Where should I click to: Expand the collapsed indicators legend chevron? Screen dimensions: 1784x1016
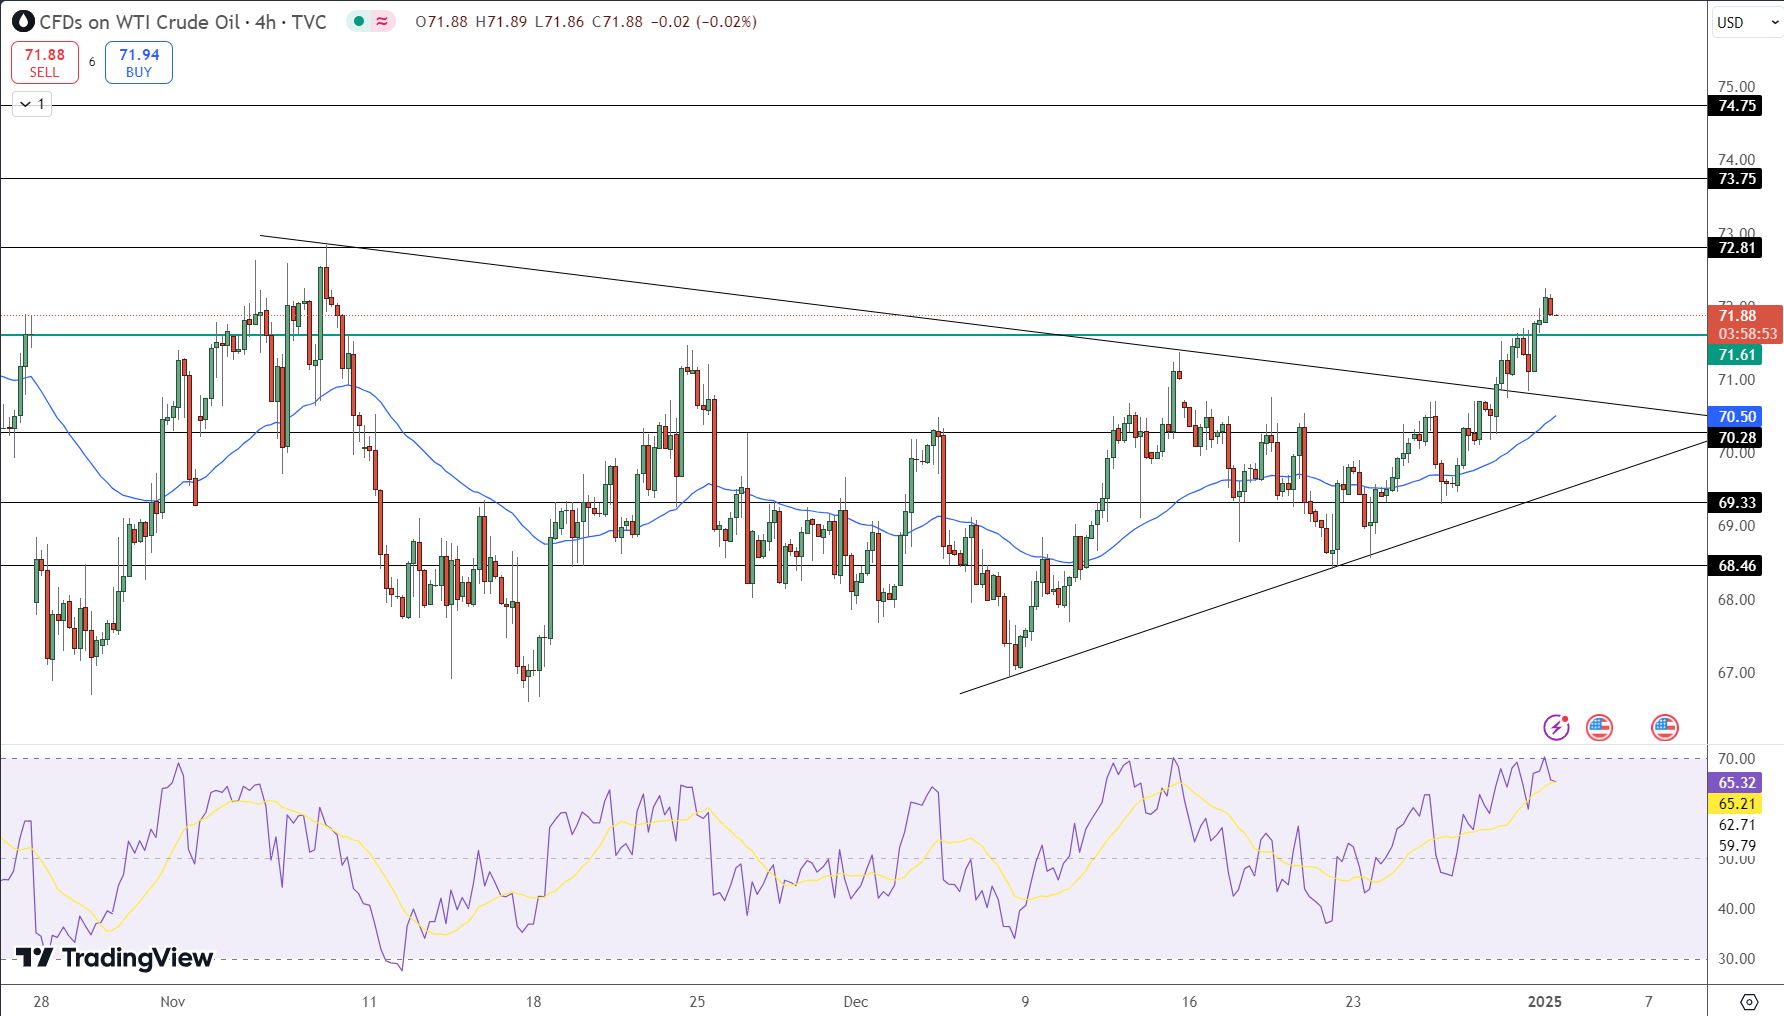[x=26, y=104]
